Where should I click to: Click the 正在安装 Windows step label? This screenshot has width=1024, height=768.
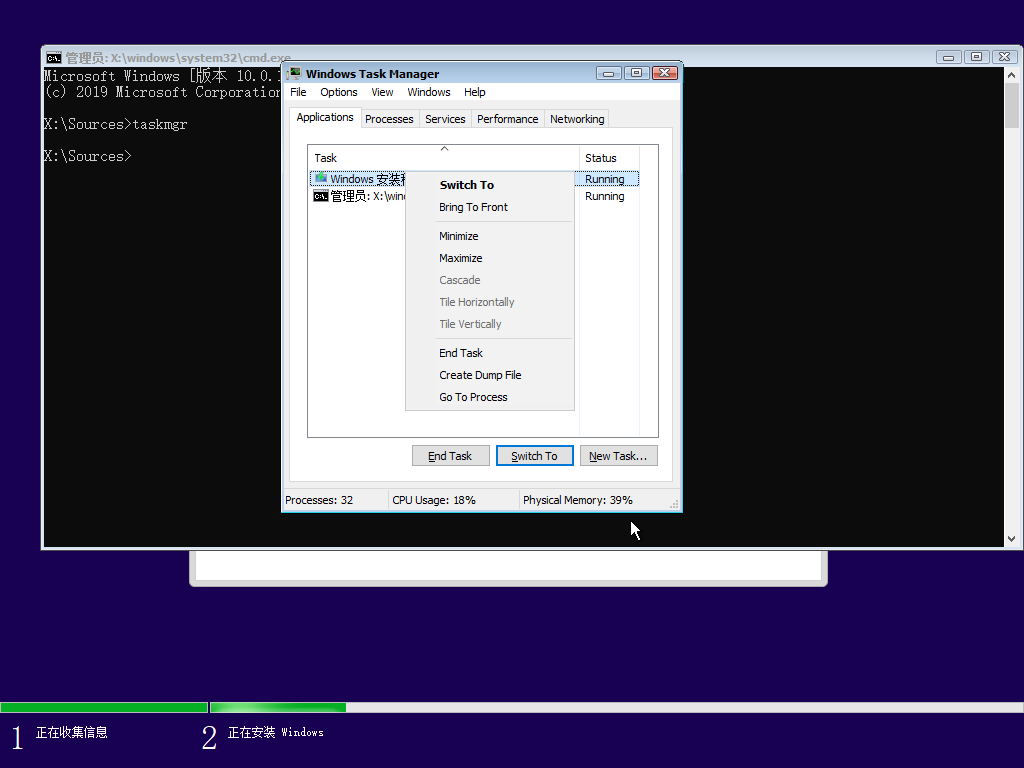click(x=276, y=732)
